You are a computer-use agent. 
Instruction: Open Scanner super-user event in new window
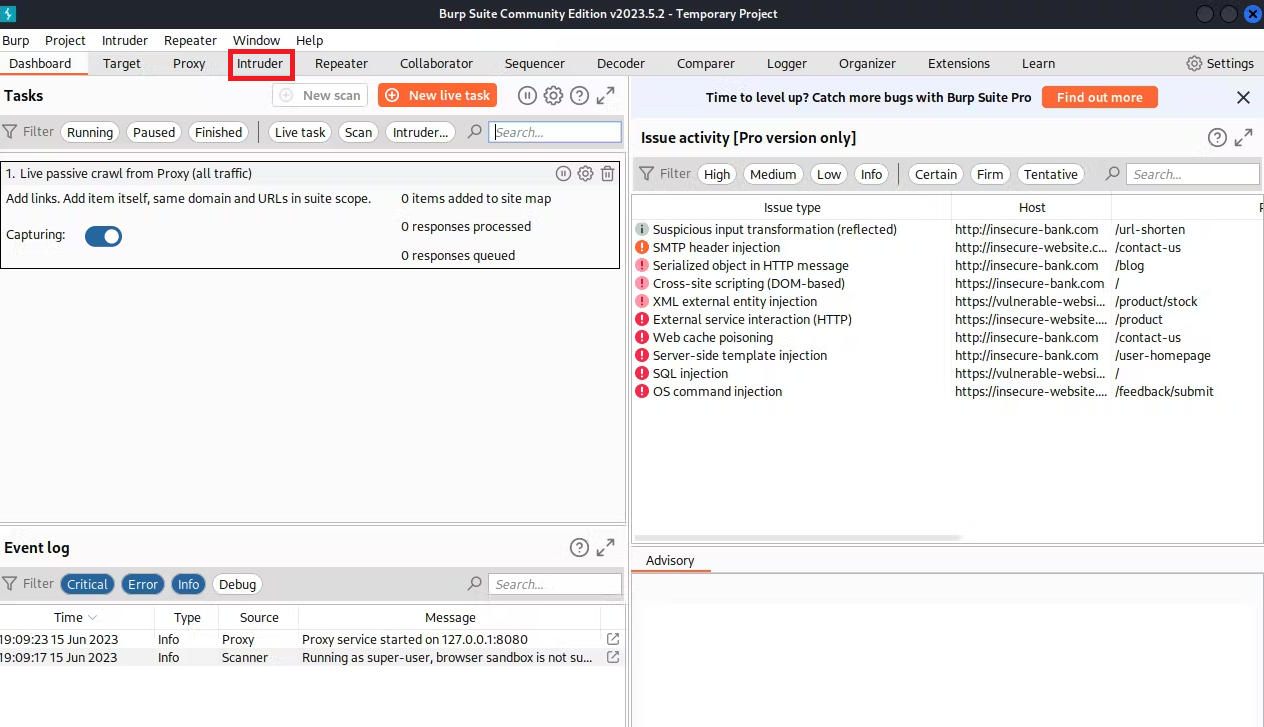coord(613,657)
